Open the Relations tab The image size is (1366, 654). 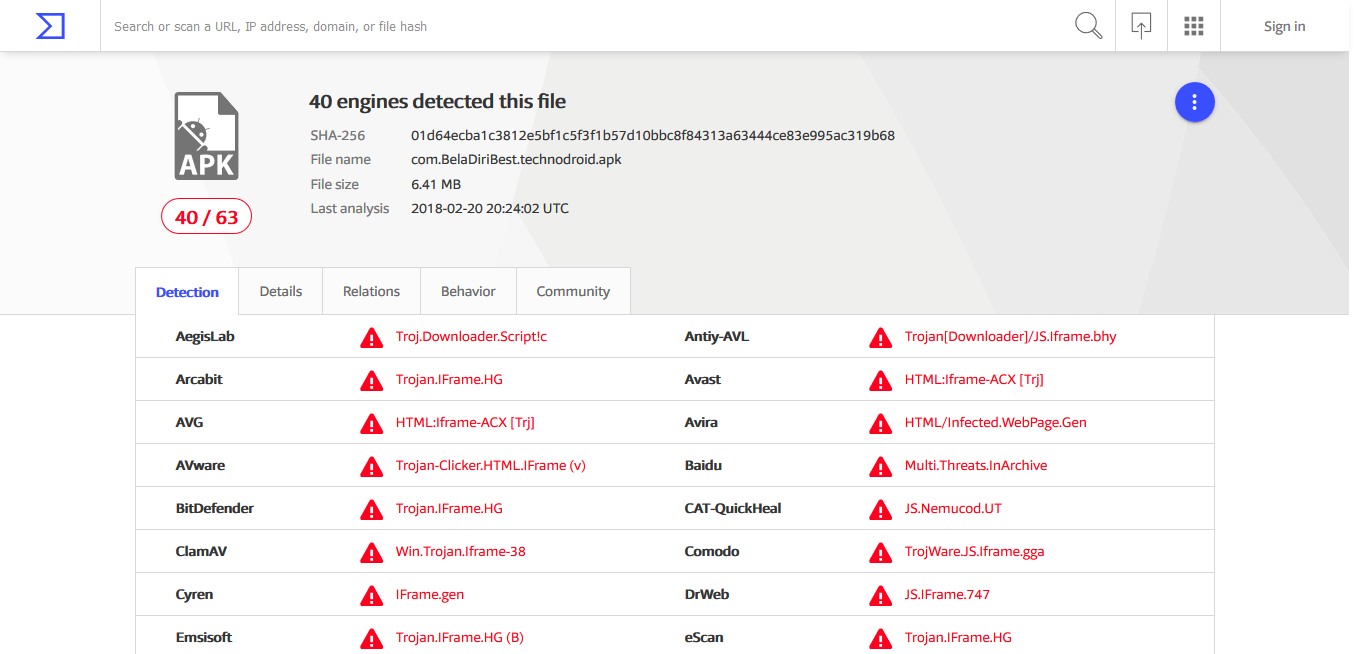(371, 291)
